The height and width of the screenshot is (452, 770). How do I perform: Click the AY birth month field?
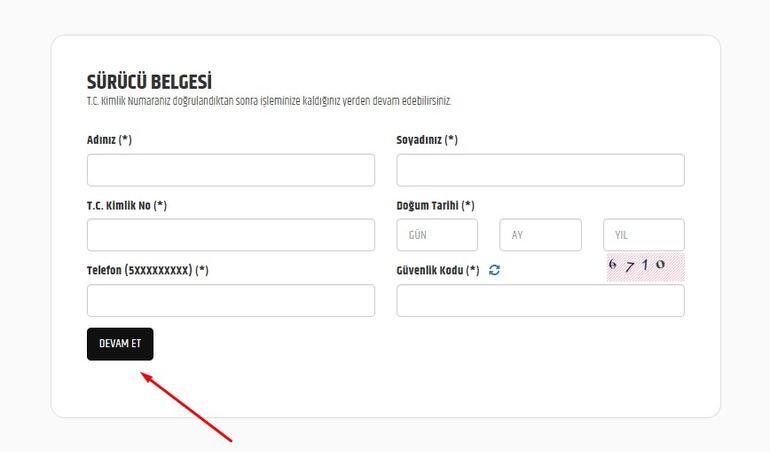click(x=540, y=235)
